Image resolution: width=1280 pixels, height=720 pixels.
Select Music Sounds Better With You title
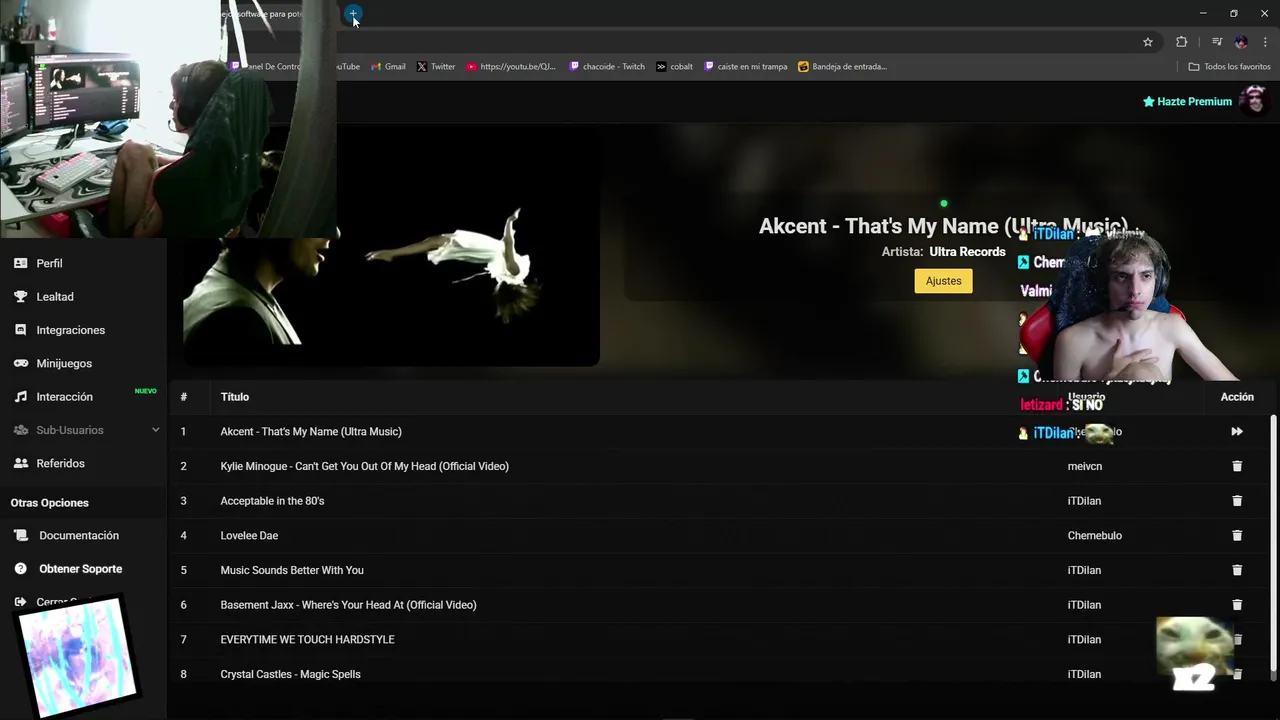click(292, 570)
